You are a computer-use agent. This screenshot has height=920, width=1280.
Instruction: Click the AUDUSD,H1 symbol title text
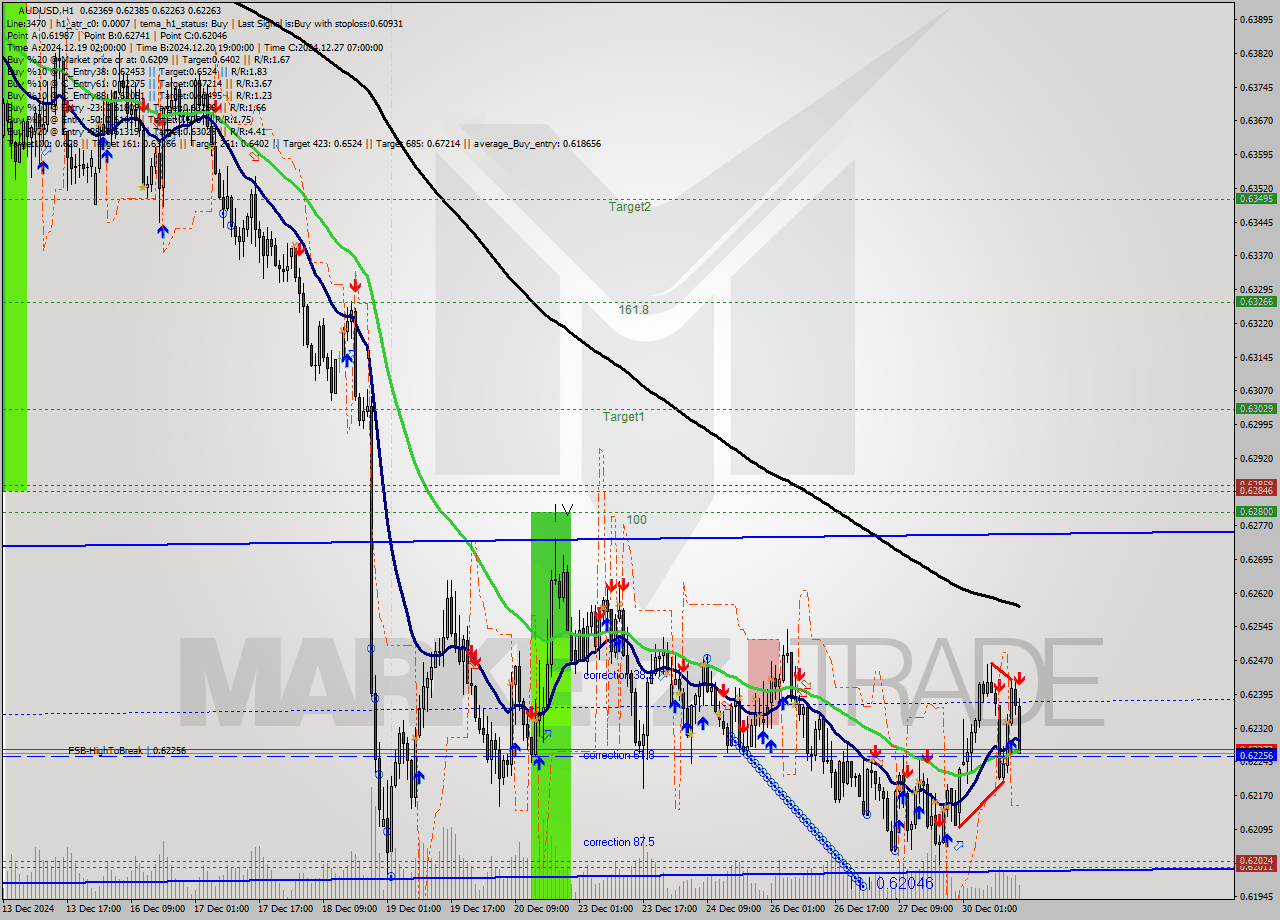[46, 10]
